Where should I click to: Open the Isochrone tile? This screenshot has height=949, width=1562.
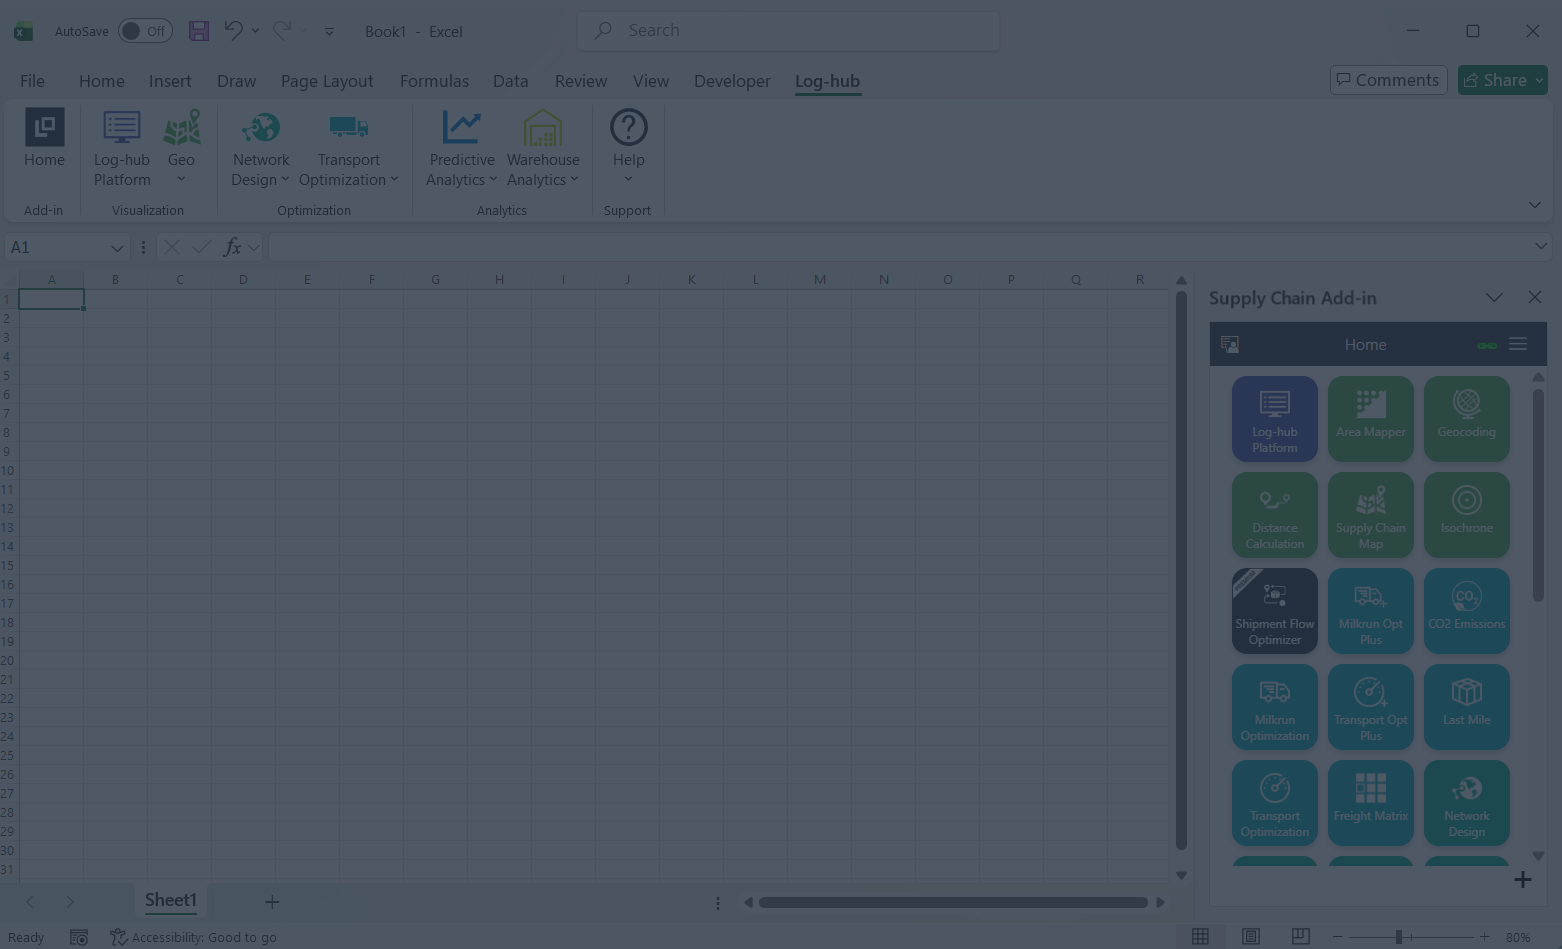(x=1466, y=515)
